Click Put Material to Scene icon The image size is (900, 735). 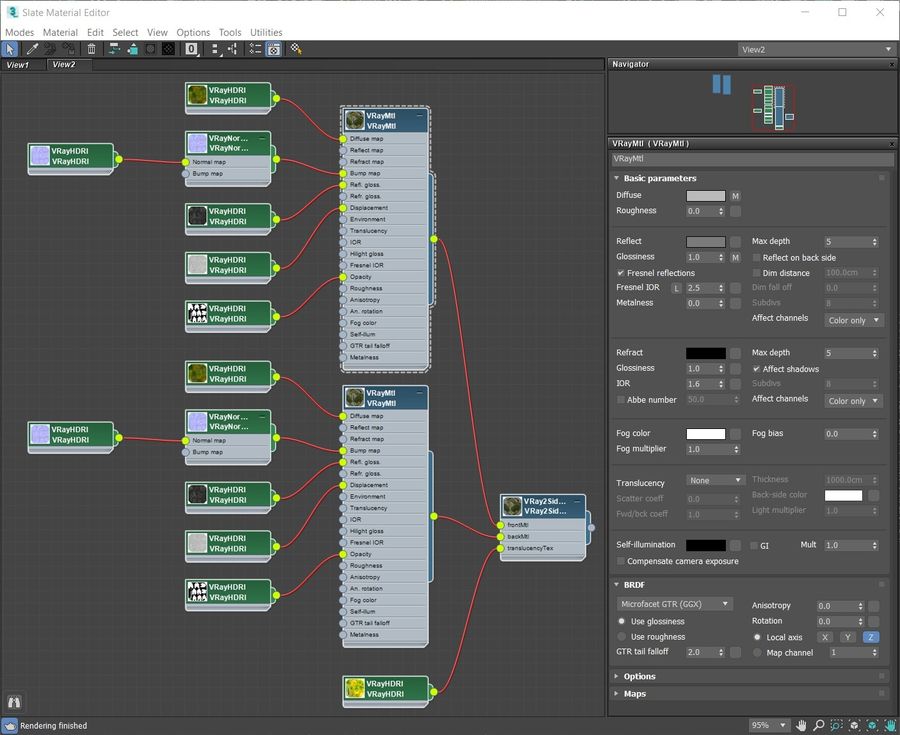tap(51, 49)
